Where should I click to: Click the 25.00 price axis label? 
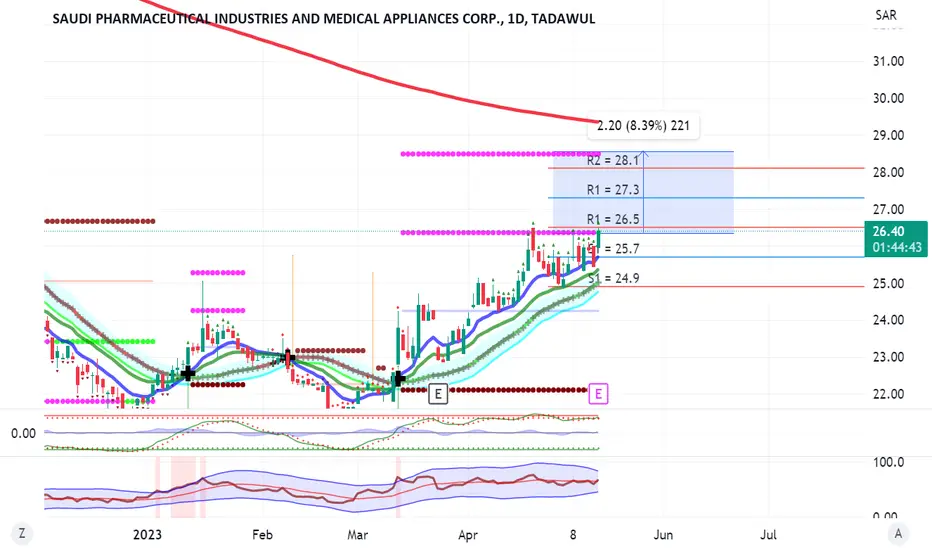point(888,284)
